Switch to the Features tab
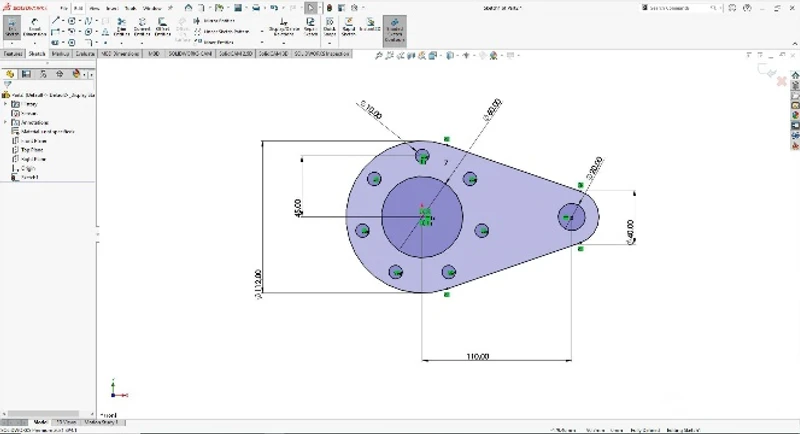Screen dimensions: 800x434 point(13,54)
